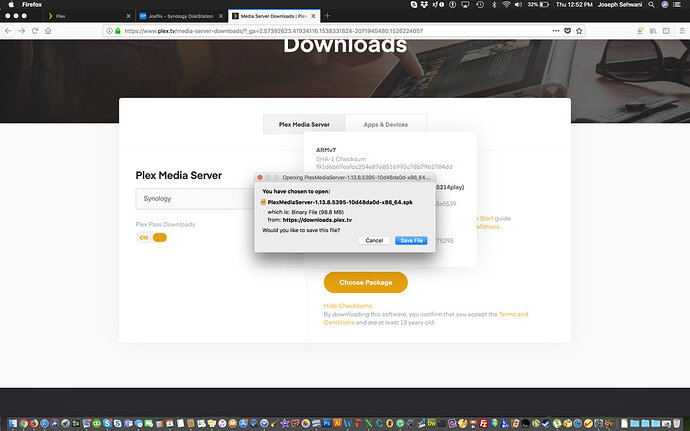This screenshot has width=690, height=431.
Task: Show site security lock information
Action: coord(118,31)
